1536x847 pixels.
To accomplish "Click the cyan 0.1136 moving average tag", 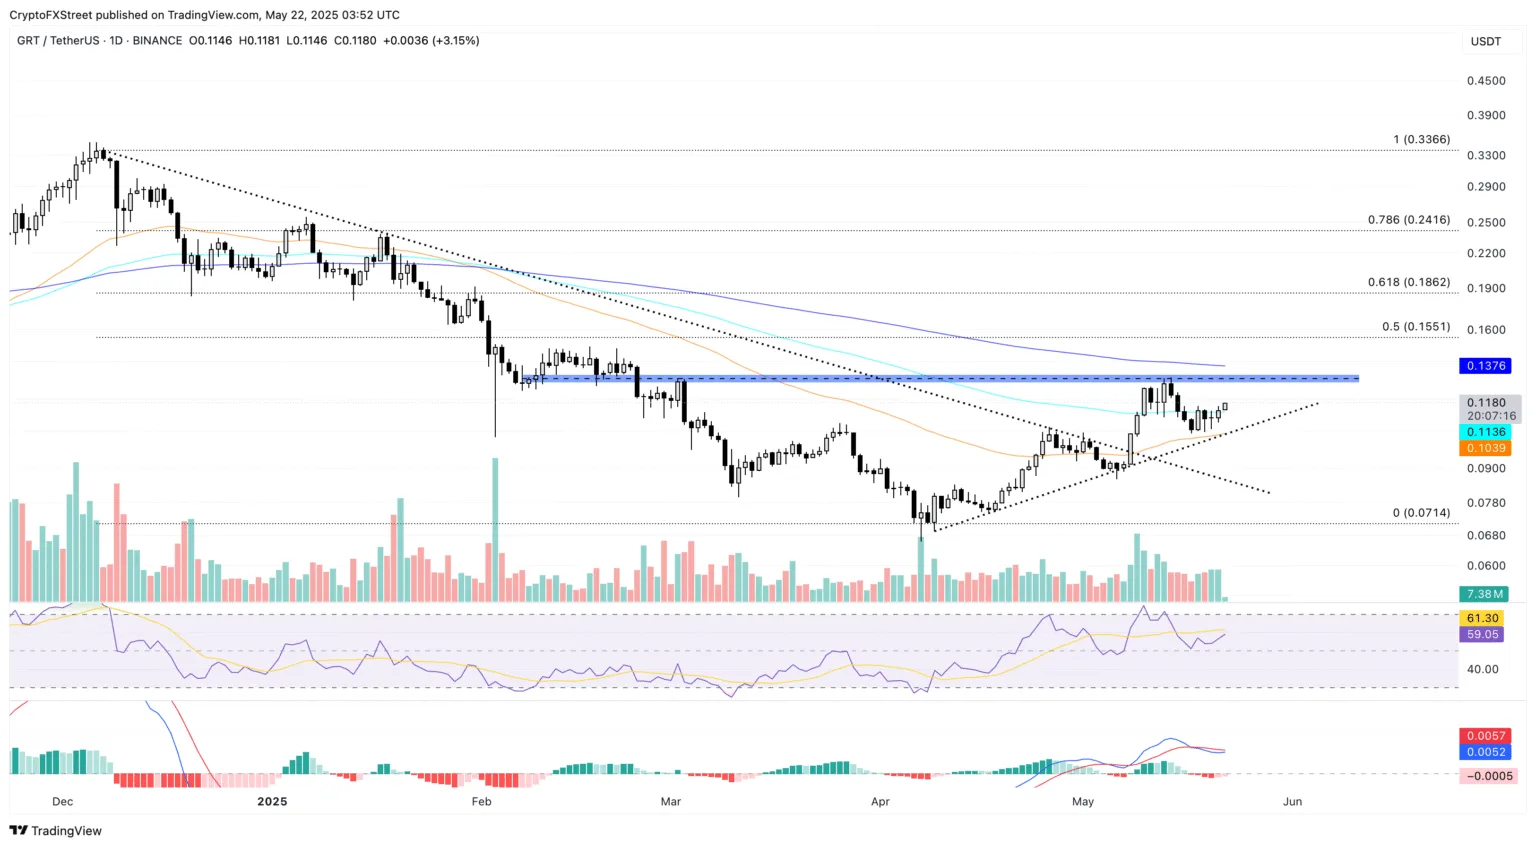I will coord(1485,432).
